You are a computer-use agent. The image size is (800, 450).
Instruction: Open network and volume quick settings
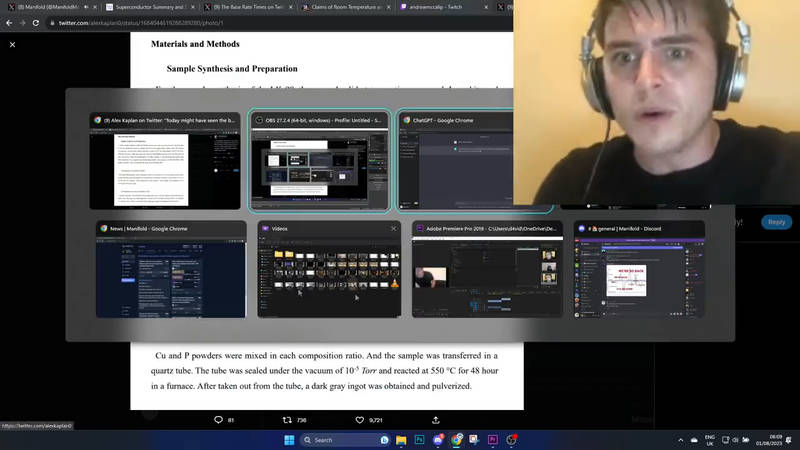point(735,440)
